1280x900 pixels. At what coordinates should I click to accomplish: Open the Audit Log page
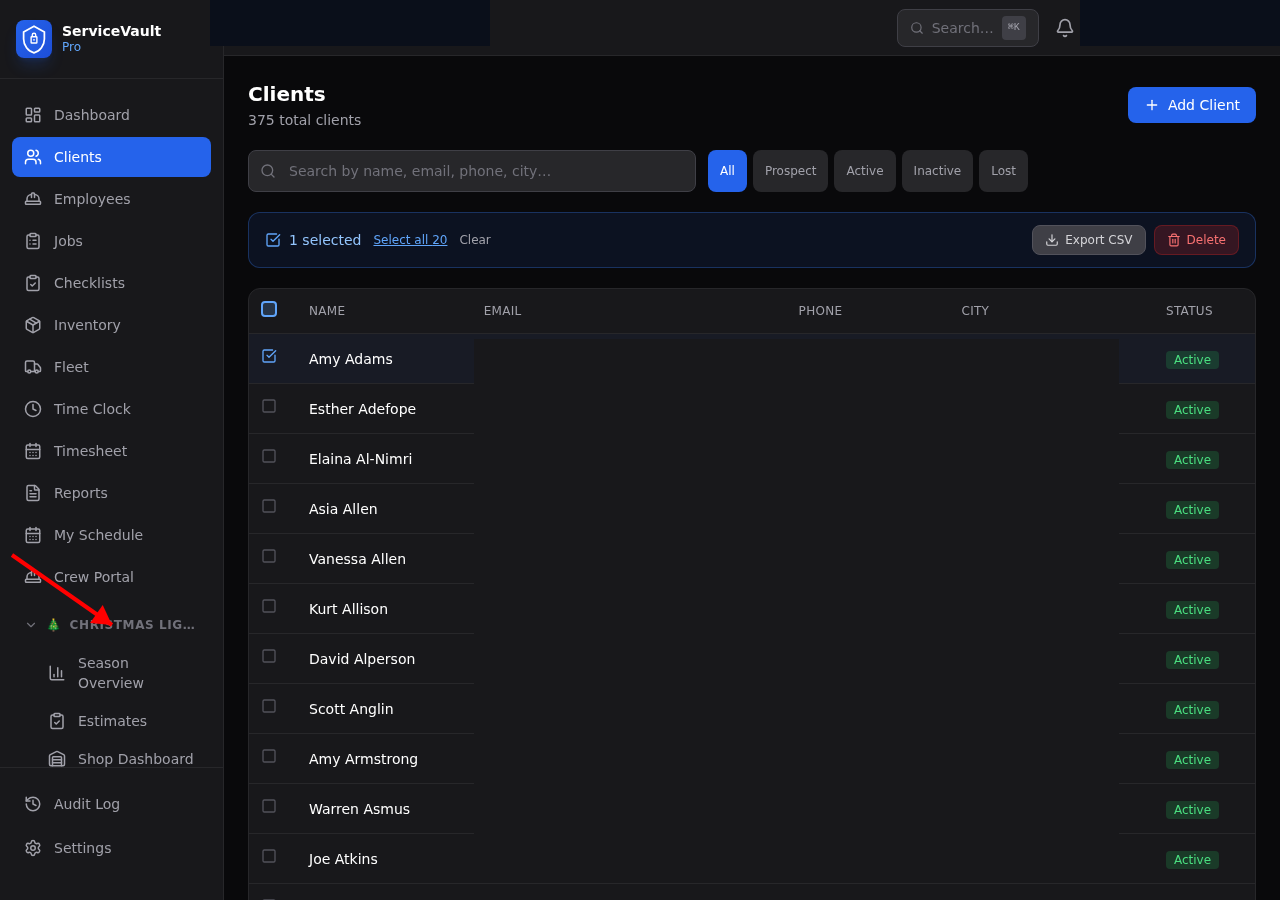click(86, 804)
